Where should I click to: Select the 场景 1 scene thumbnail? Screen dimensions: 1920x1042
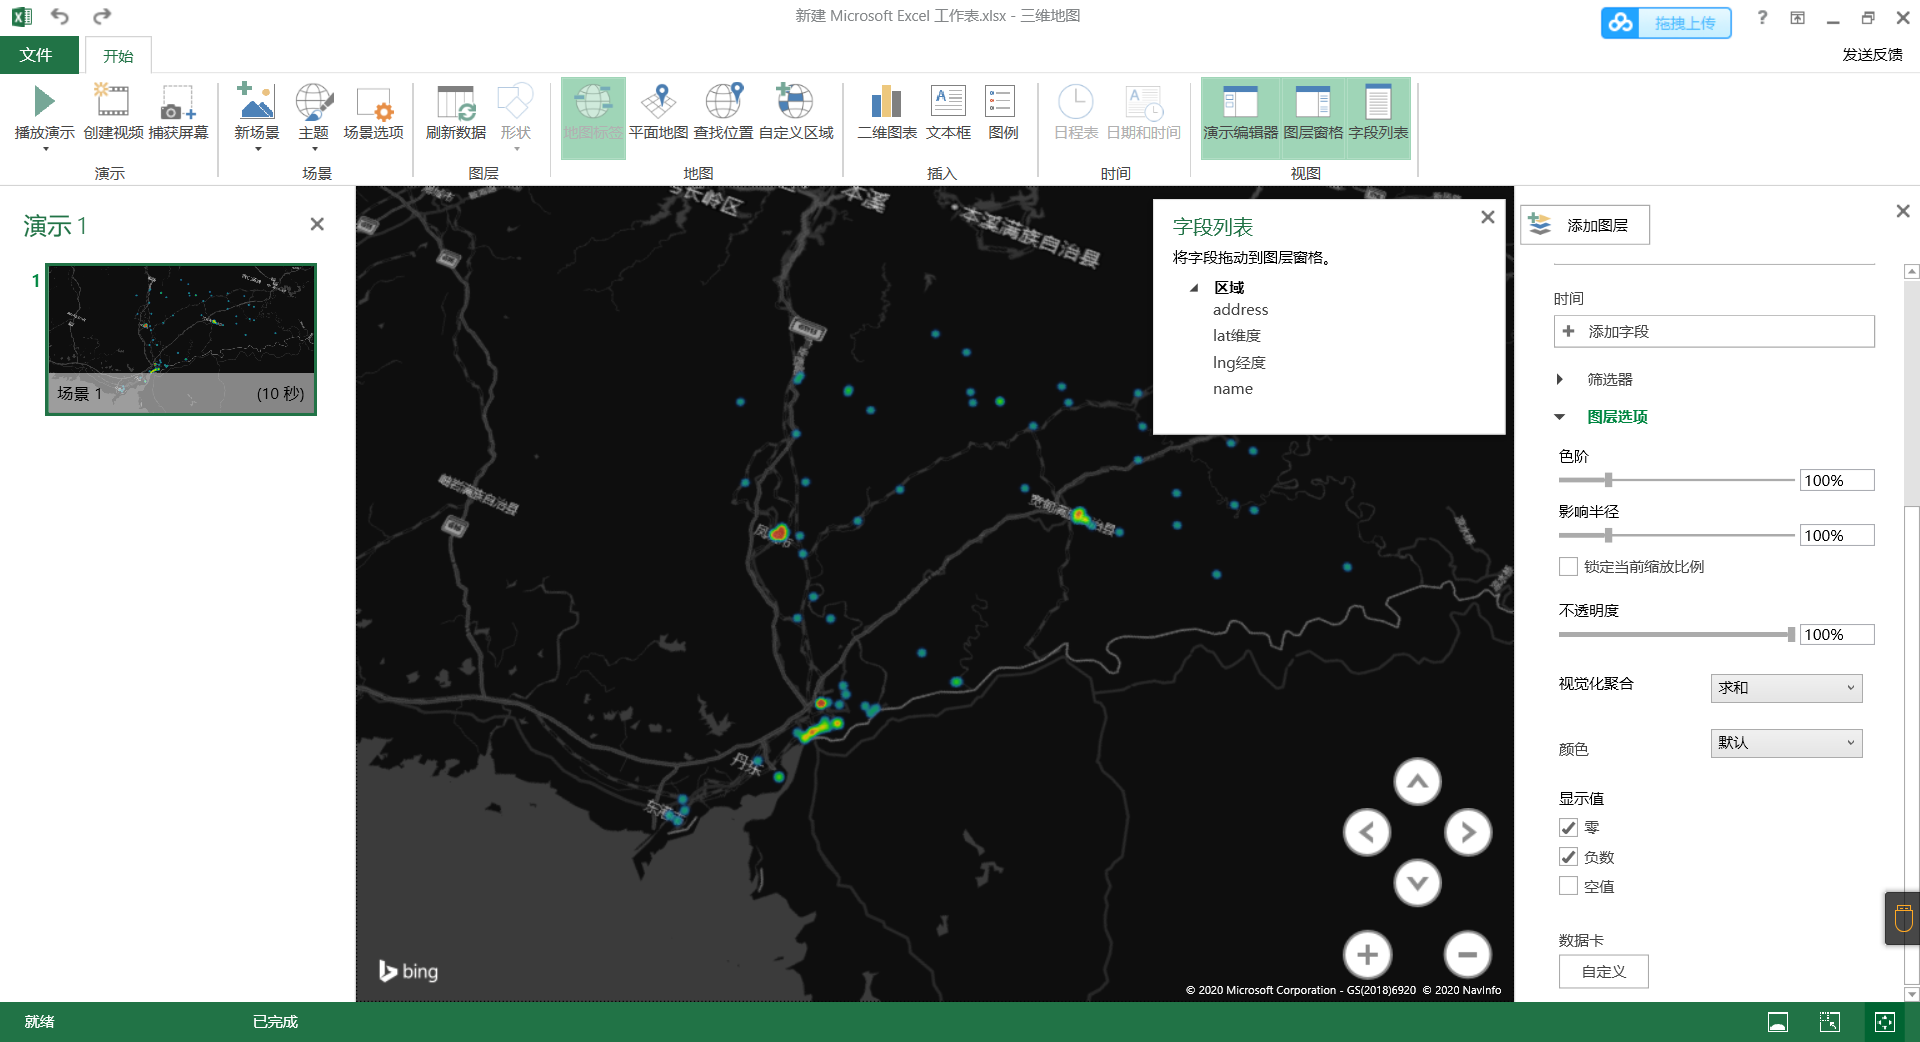point(181,339)
